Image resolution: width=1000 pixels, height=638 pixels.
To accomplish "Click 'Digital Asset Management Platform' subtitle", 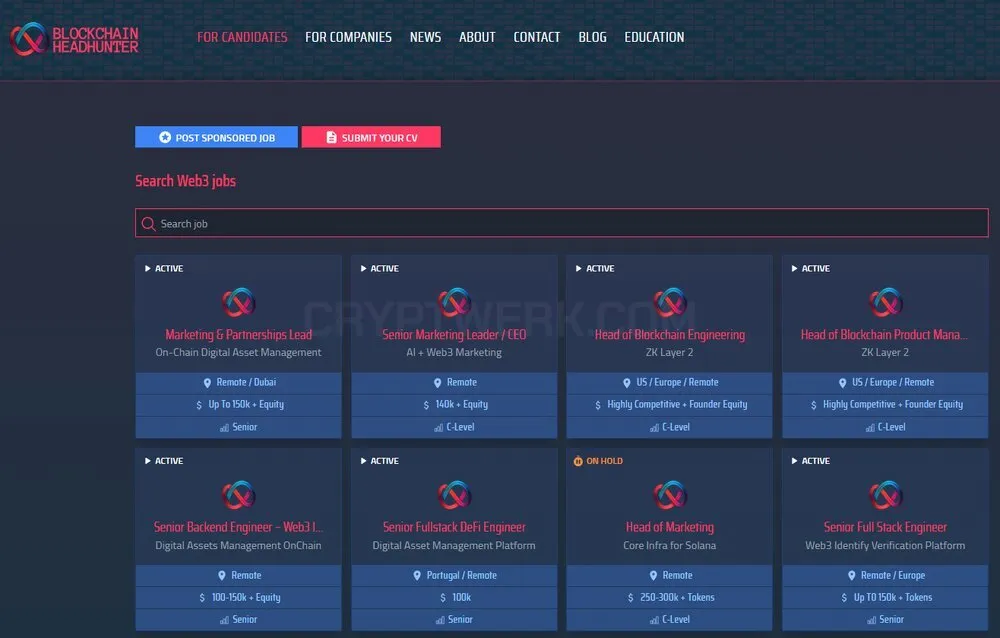I will [454, 545].
